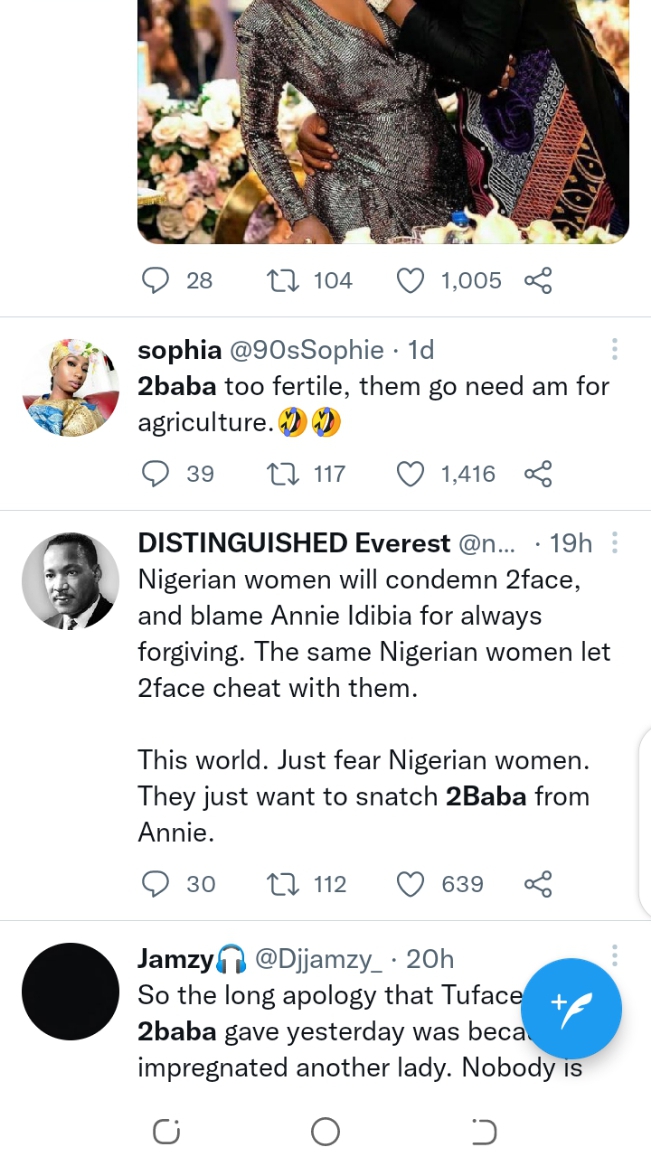Screen dimensions: 651x1175
Task: Open more options for sophia's tweet
Action: point(614,349)
